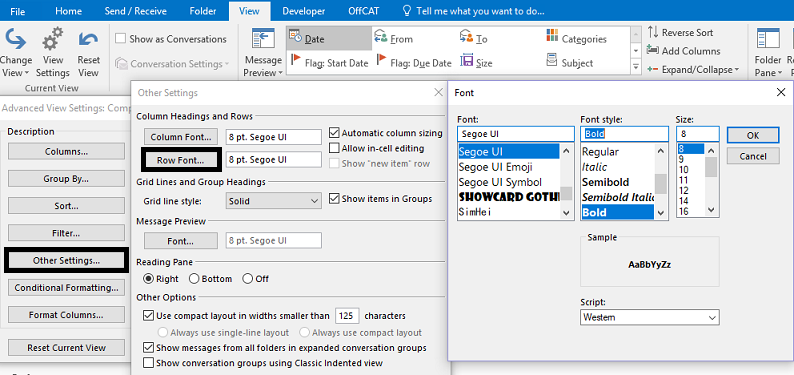
Task: Expand the Expand/Collapse ribbon menu
Action: pos(693,70)
